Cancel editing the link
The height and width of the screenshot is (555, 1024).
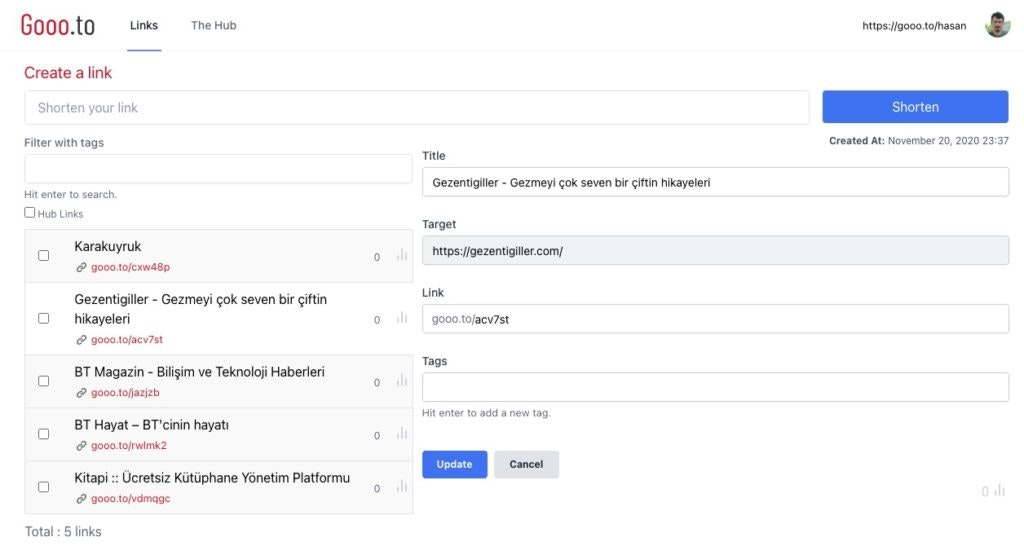tap(526, 464)
